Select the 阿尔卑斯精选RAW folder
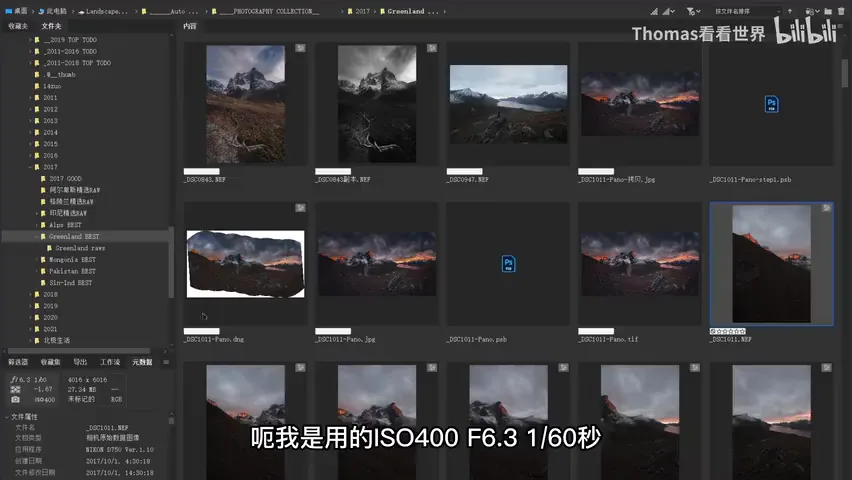This screenshot has width=852, height=480. click(x=74, y=190)
